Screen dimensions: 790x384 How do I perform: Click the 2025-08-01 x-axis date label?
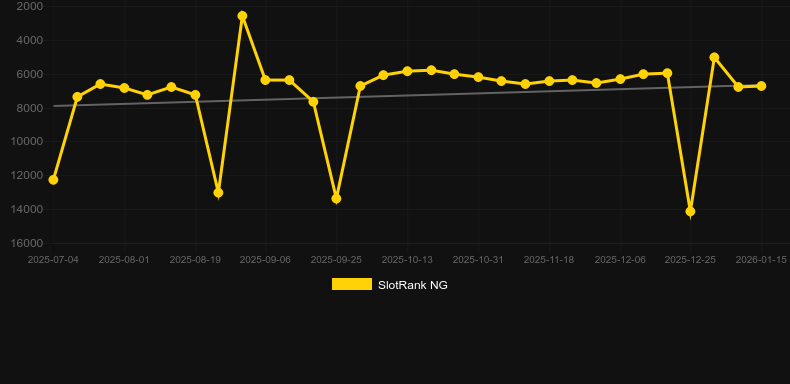click(124, 260)
